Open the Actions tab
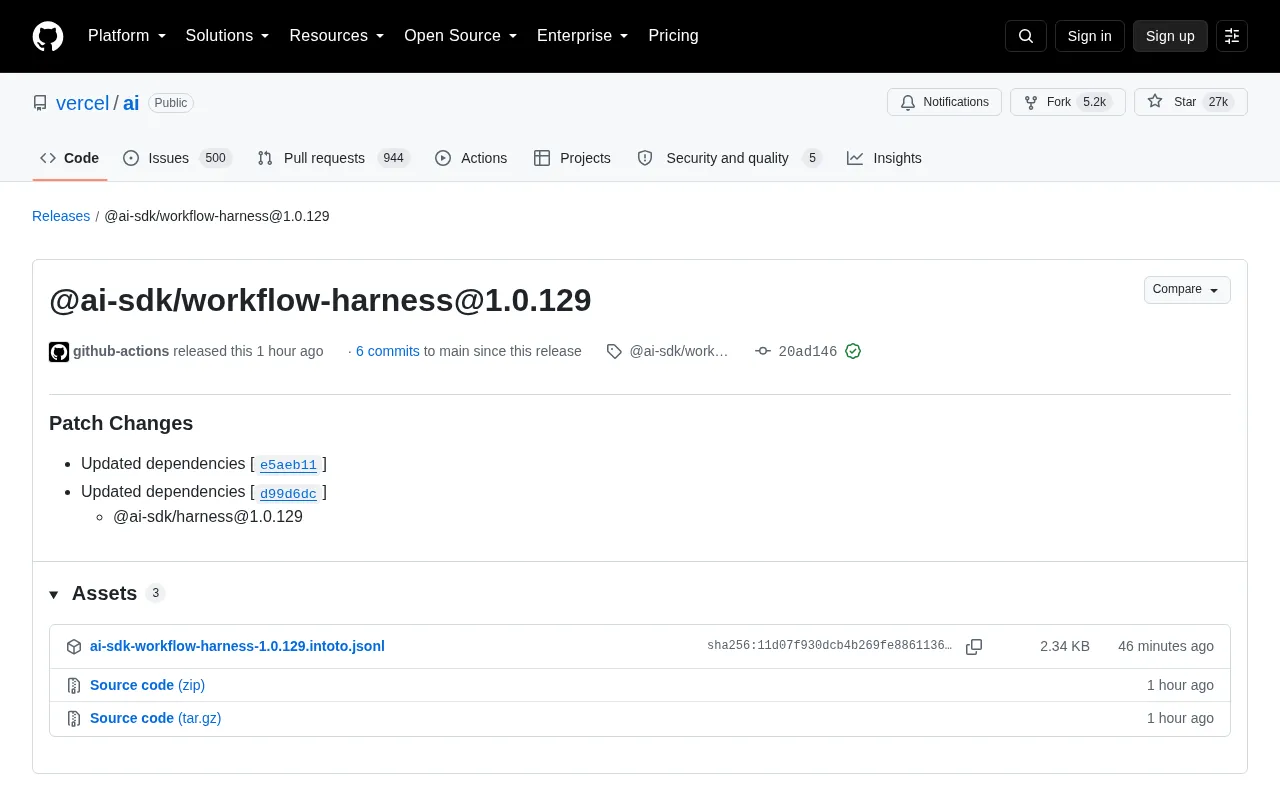Image resolution: width=1280 pixels, height=800 pixels. coord(471,158)
